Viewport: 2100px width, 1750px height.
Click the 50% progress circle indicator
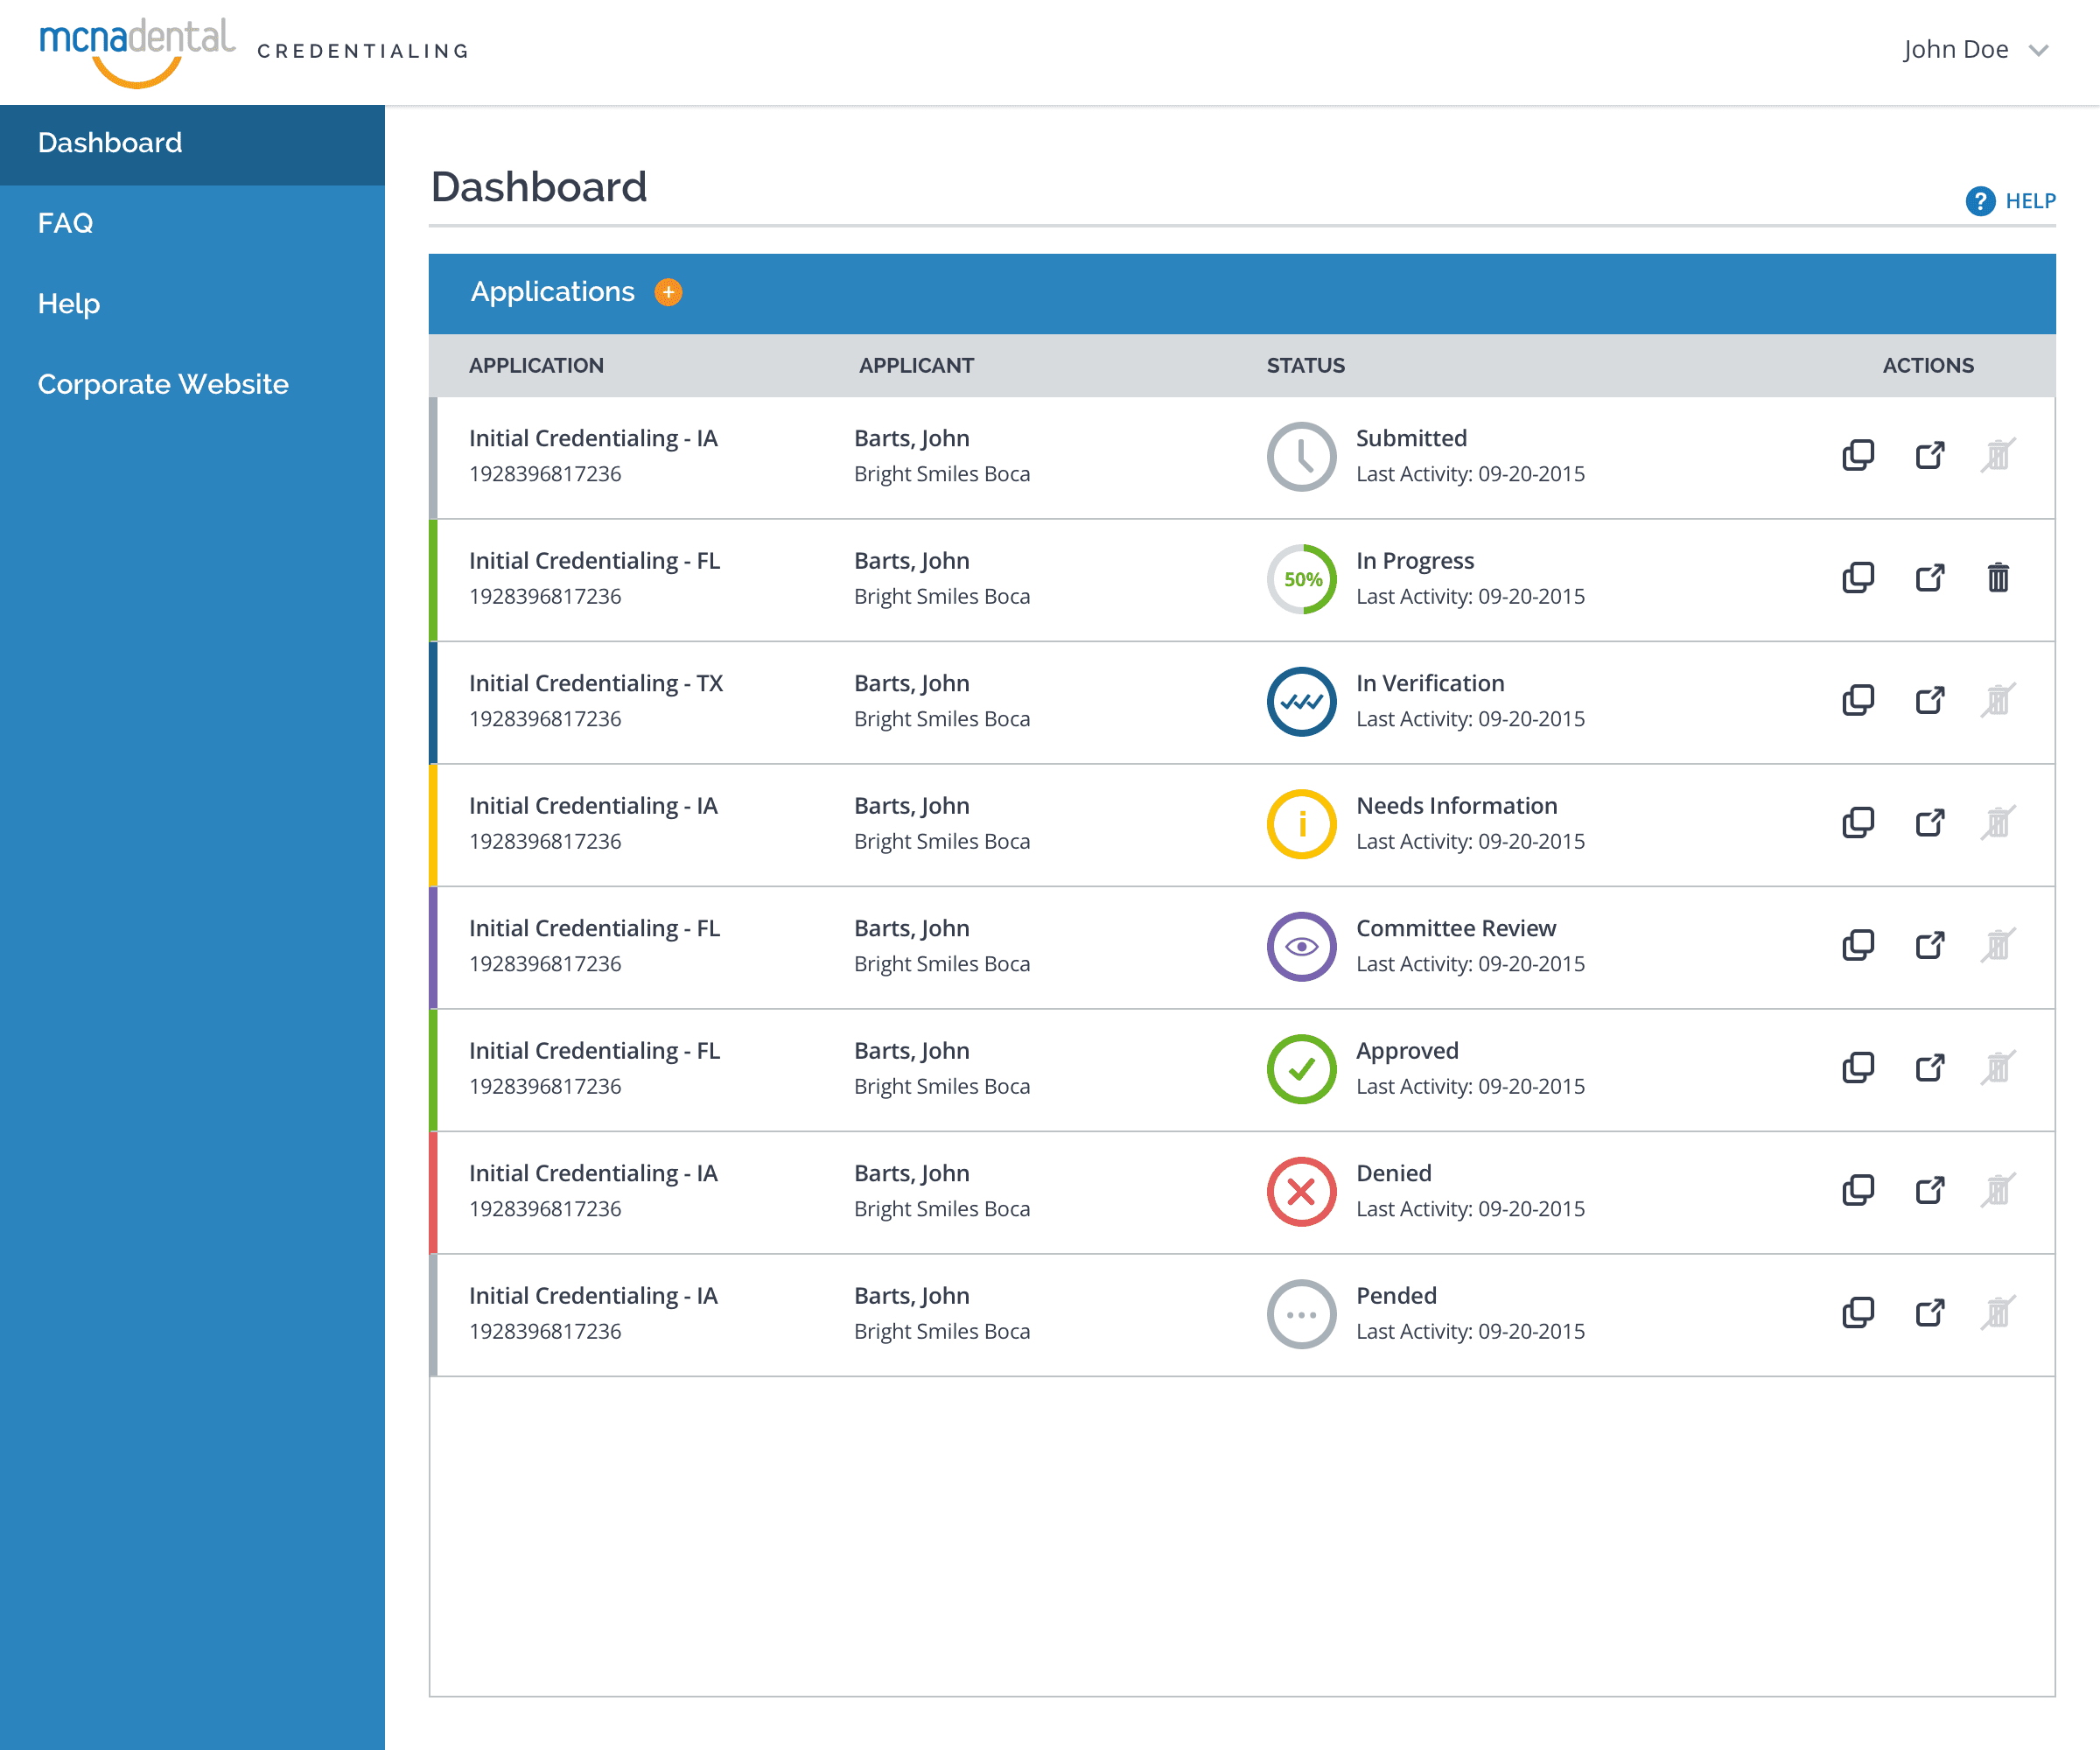1301,579
